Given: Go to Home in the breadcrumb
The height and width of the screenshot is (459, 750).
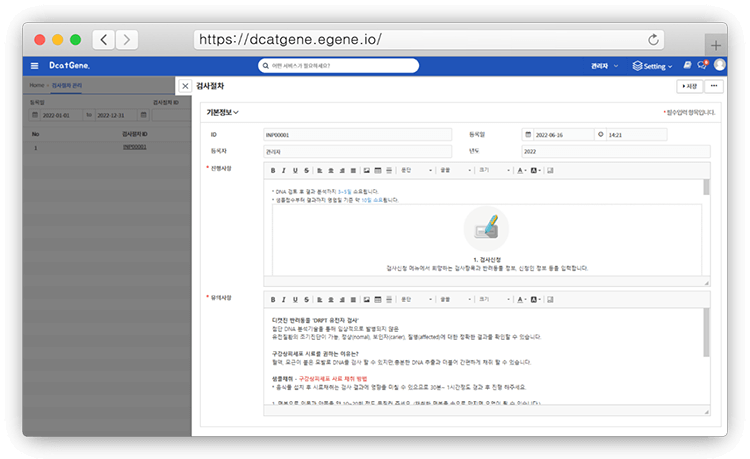Looking at the screenshot, I should tap(35, 86).
